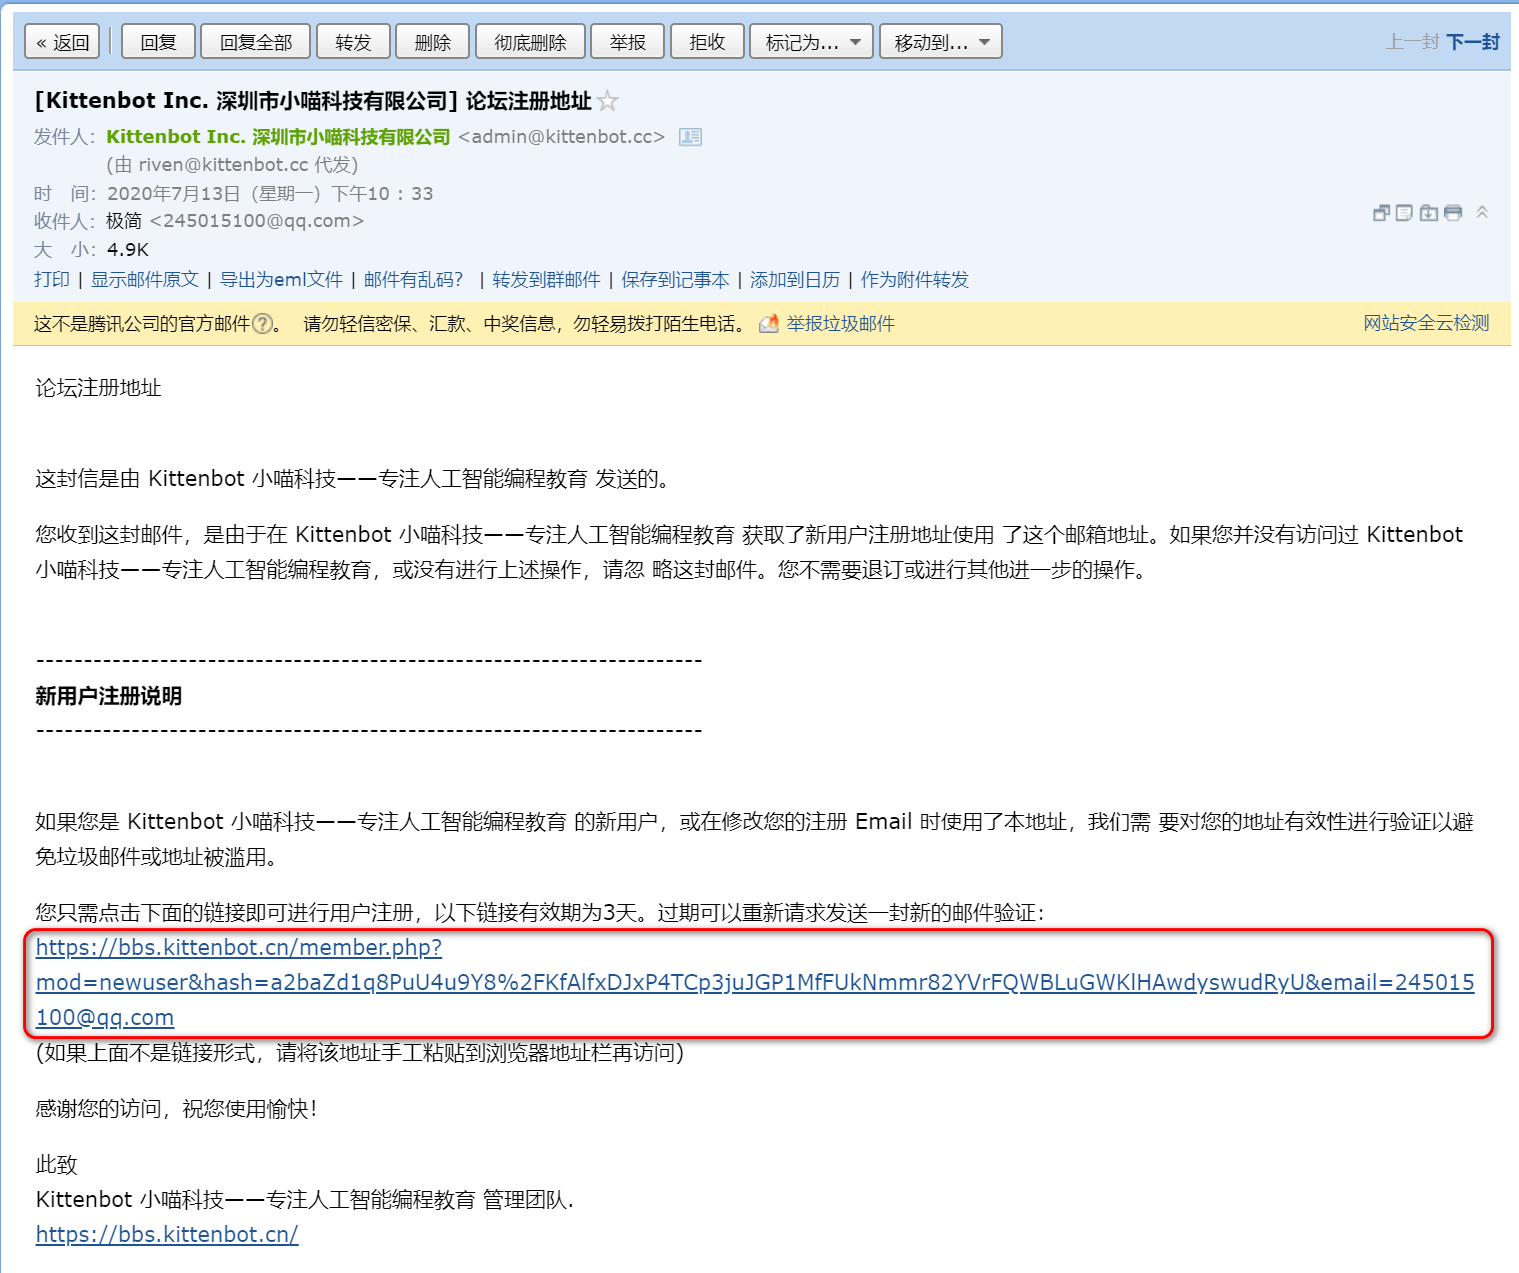Go to the next email 下一封

1473,42
